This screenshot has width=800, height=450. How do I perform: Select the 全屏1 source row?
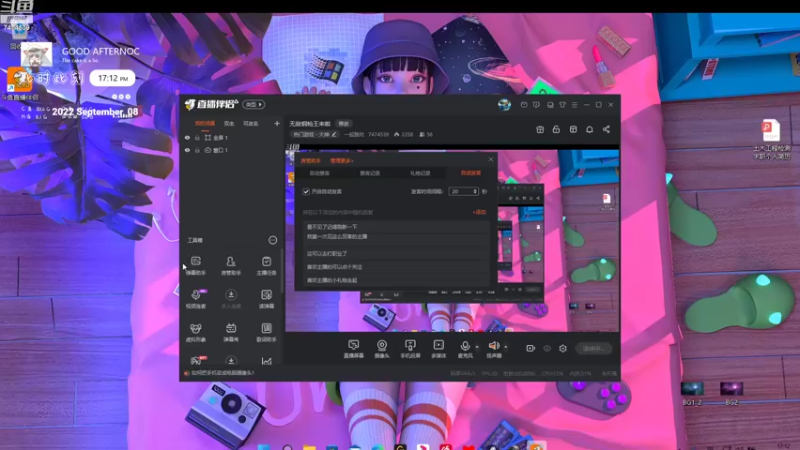tap(231, 138)
